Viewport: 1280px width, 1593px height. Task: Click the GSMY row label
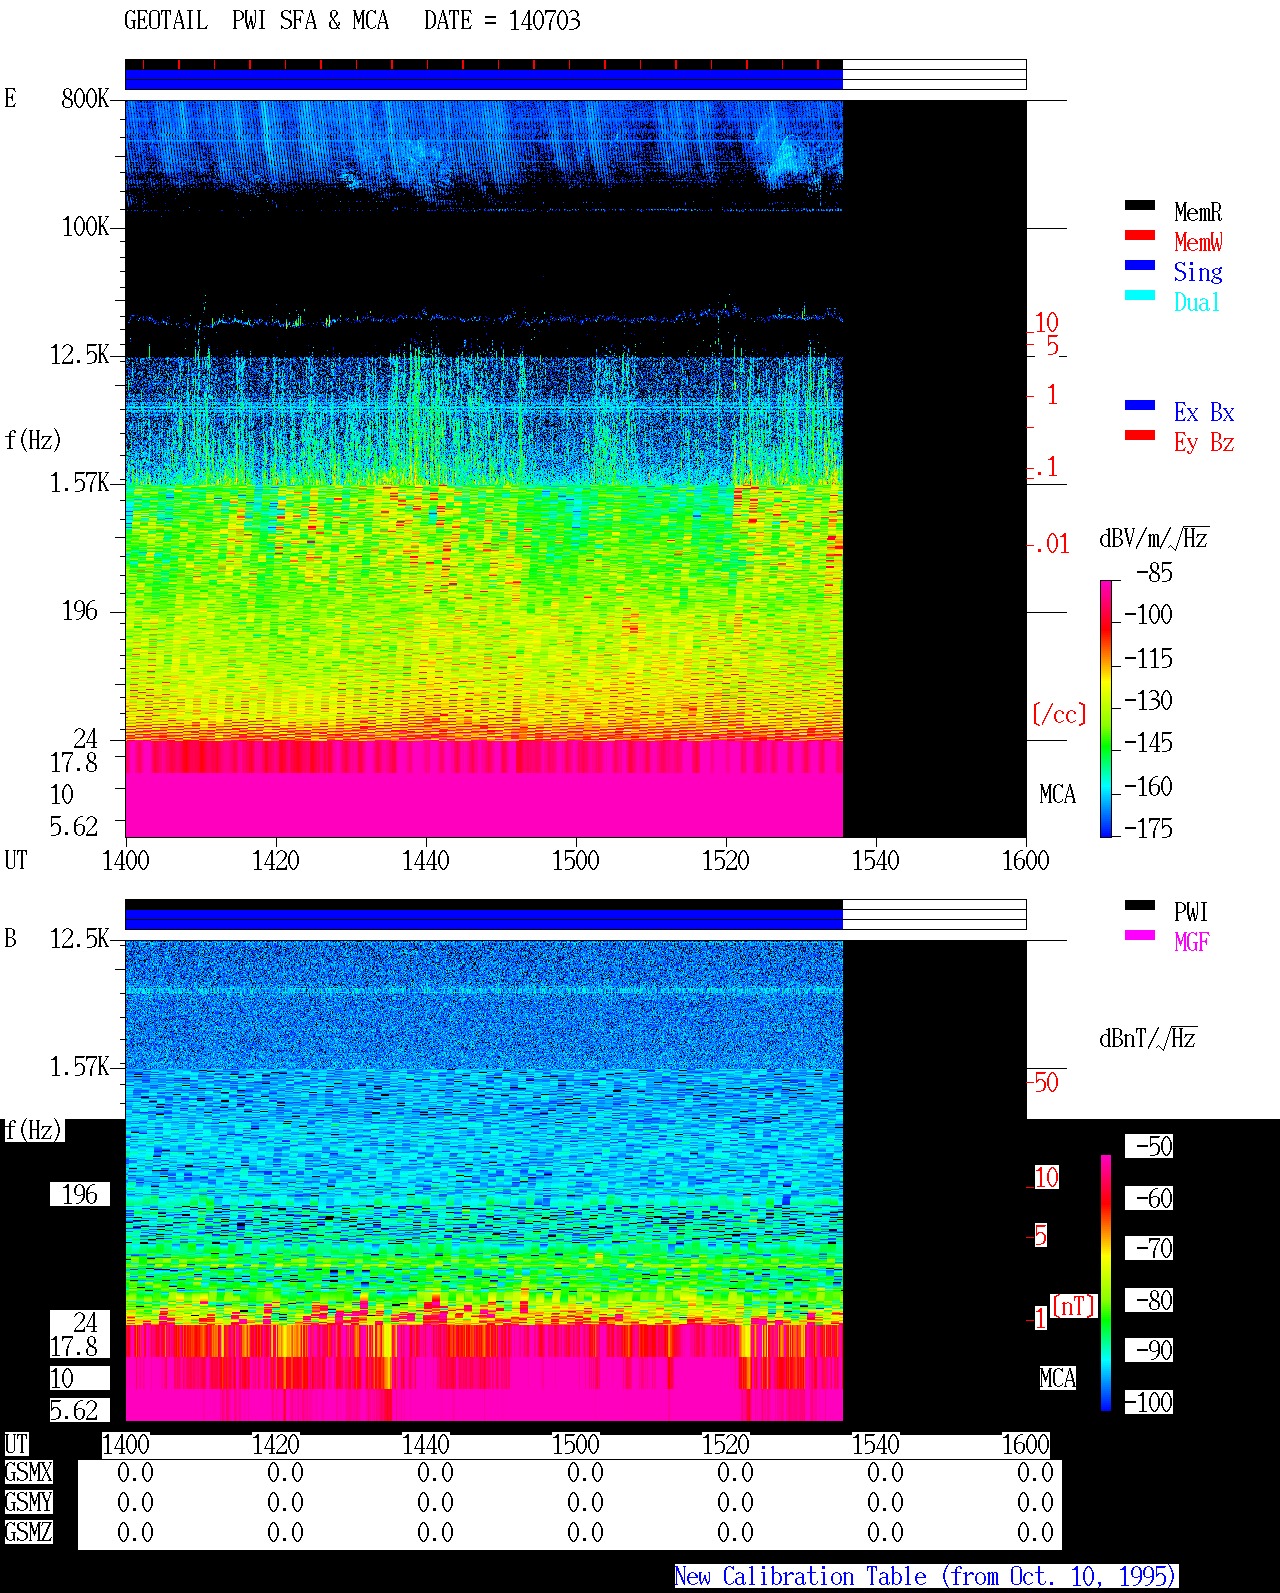[28, 1502]
